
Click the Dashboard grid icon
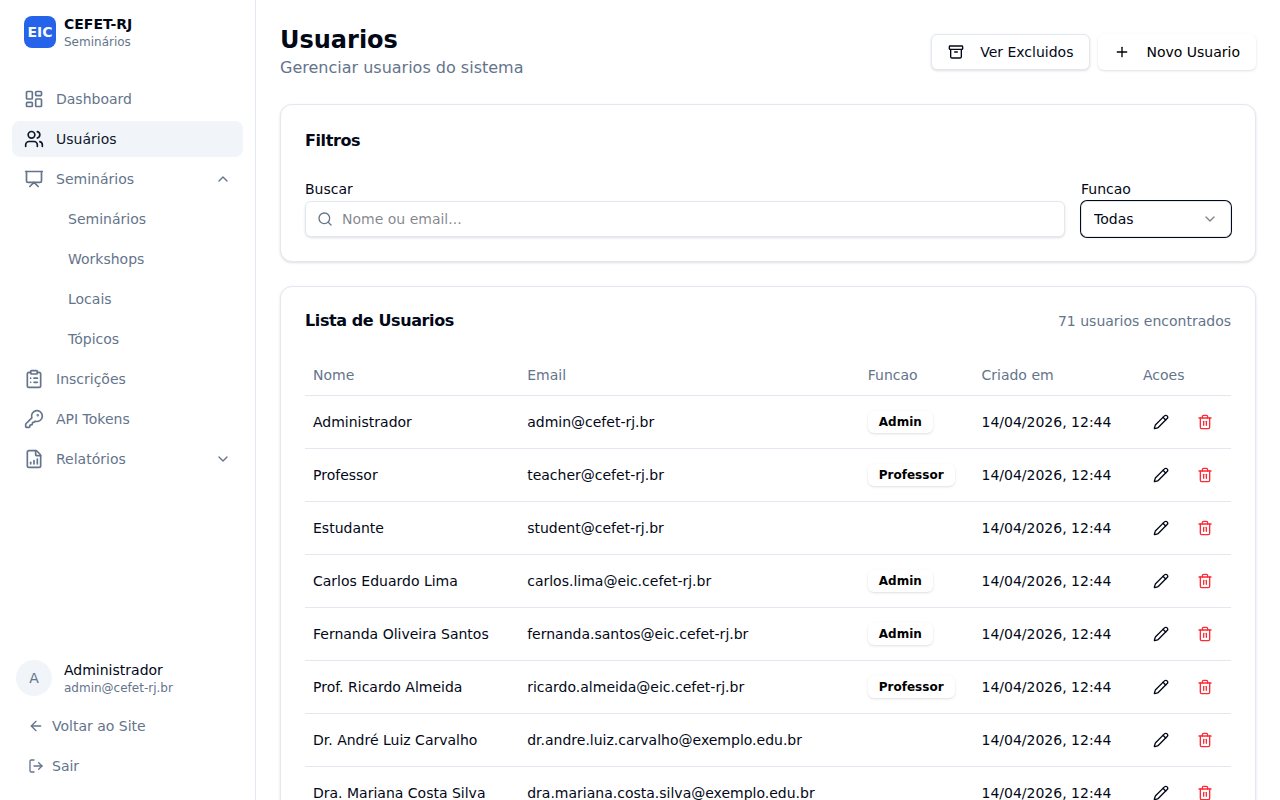[x=34, y=99]
